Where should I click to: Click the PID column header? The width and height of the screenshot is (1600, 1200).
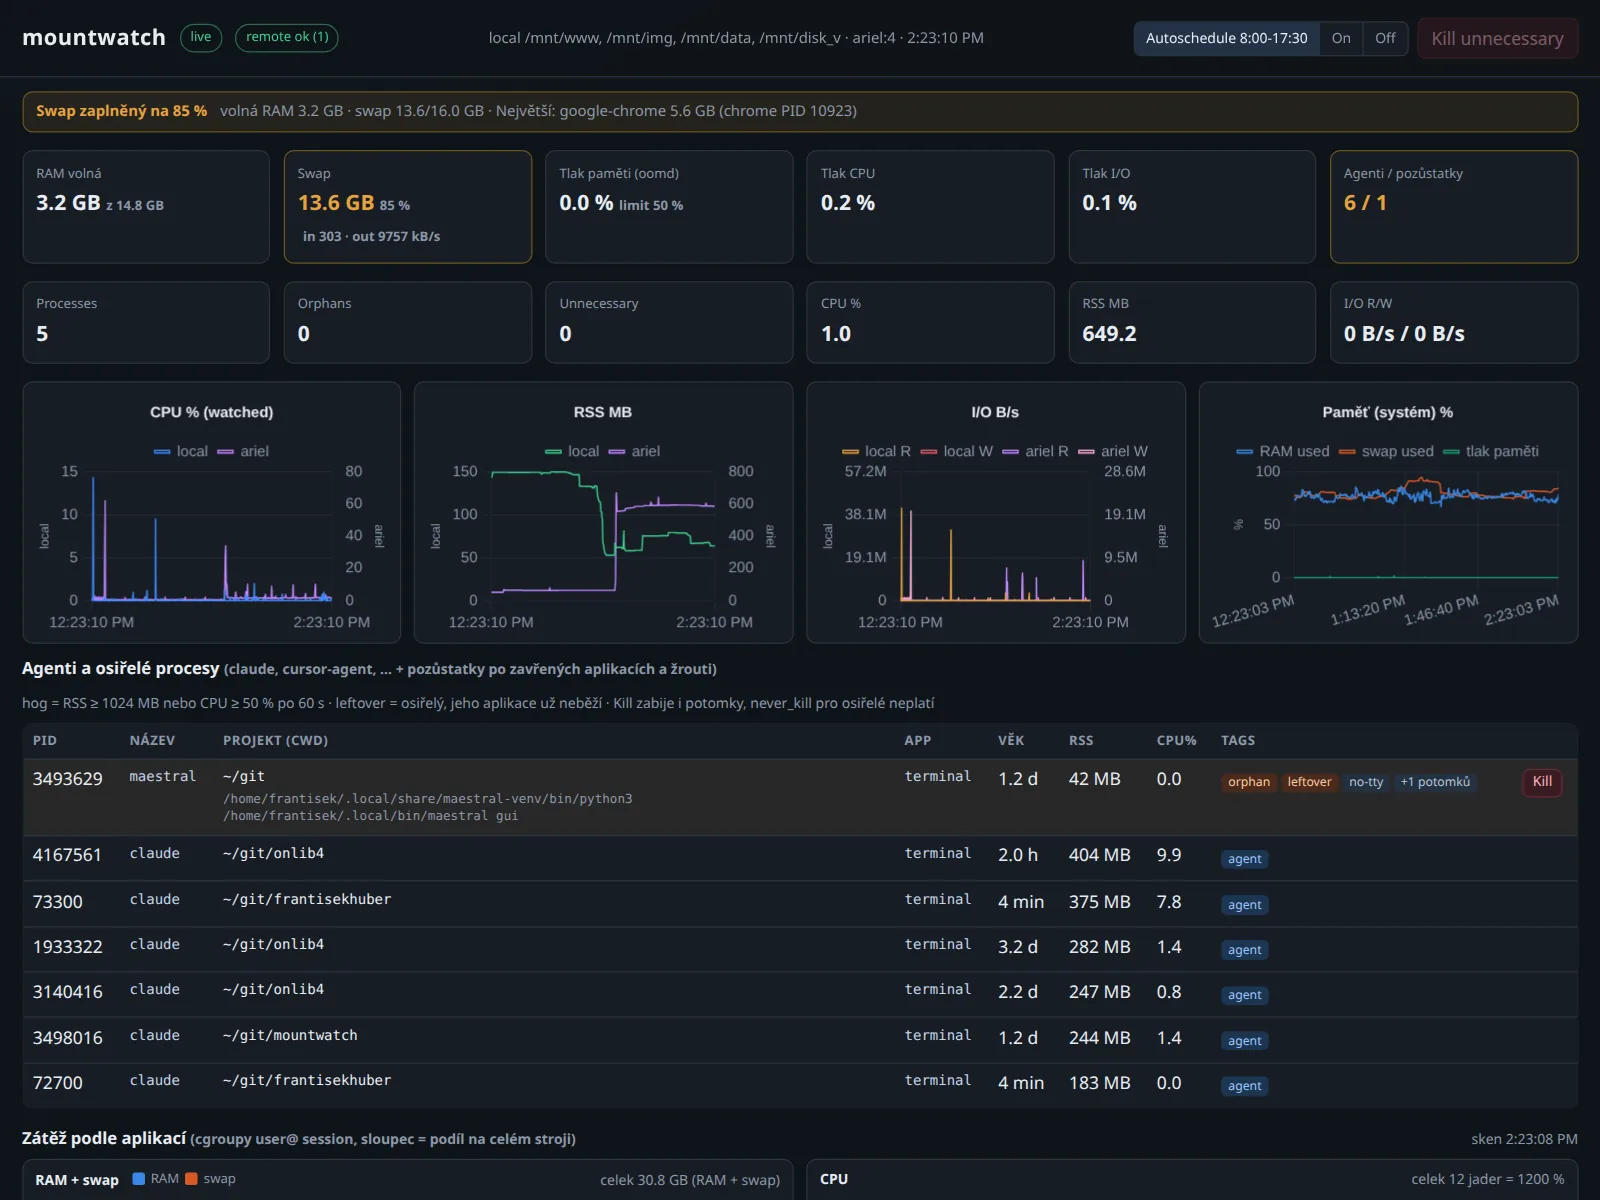[x=45, y=741]
